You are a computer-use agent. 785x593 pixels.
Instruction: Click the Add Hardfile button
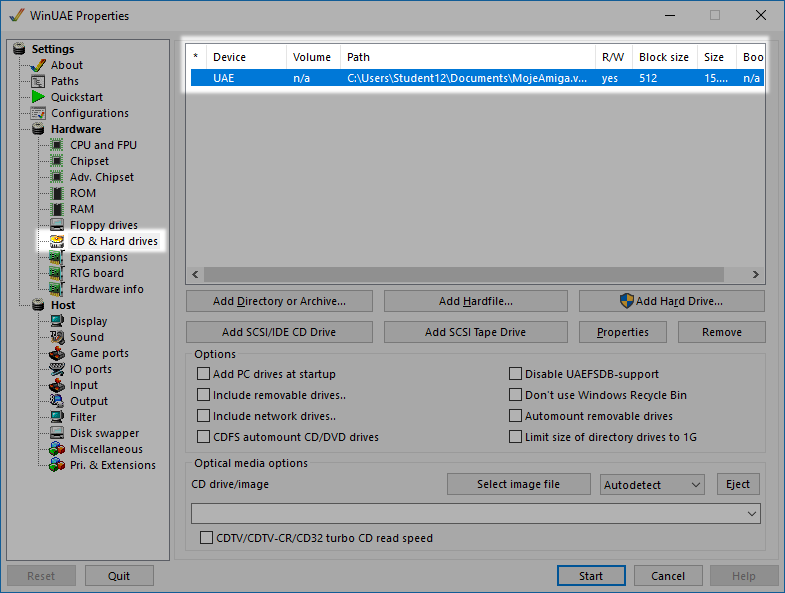click(x=476, y=302)
